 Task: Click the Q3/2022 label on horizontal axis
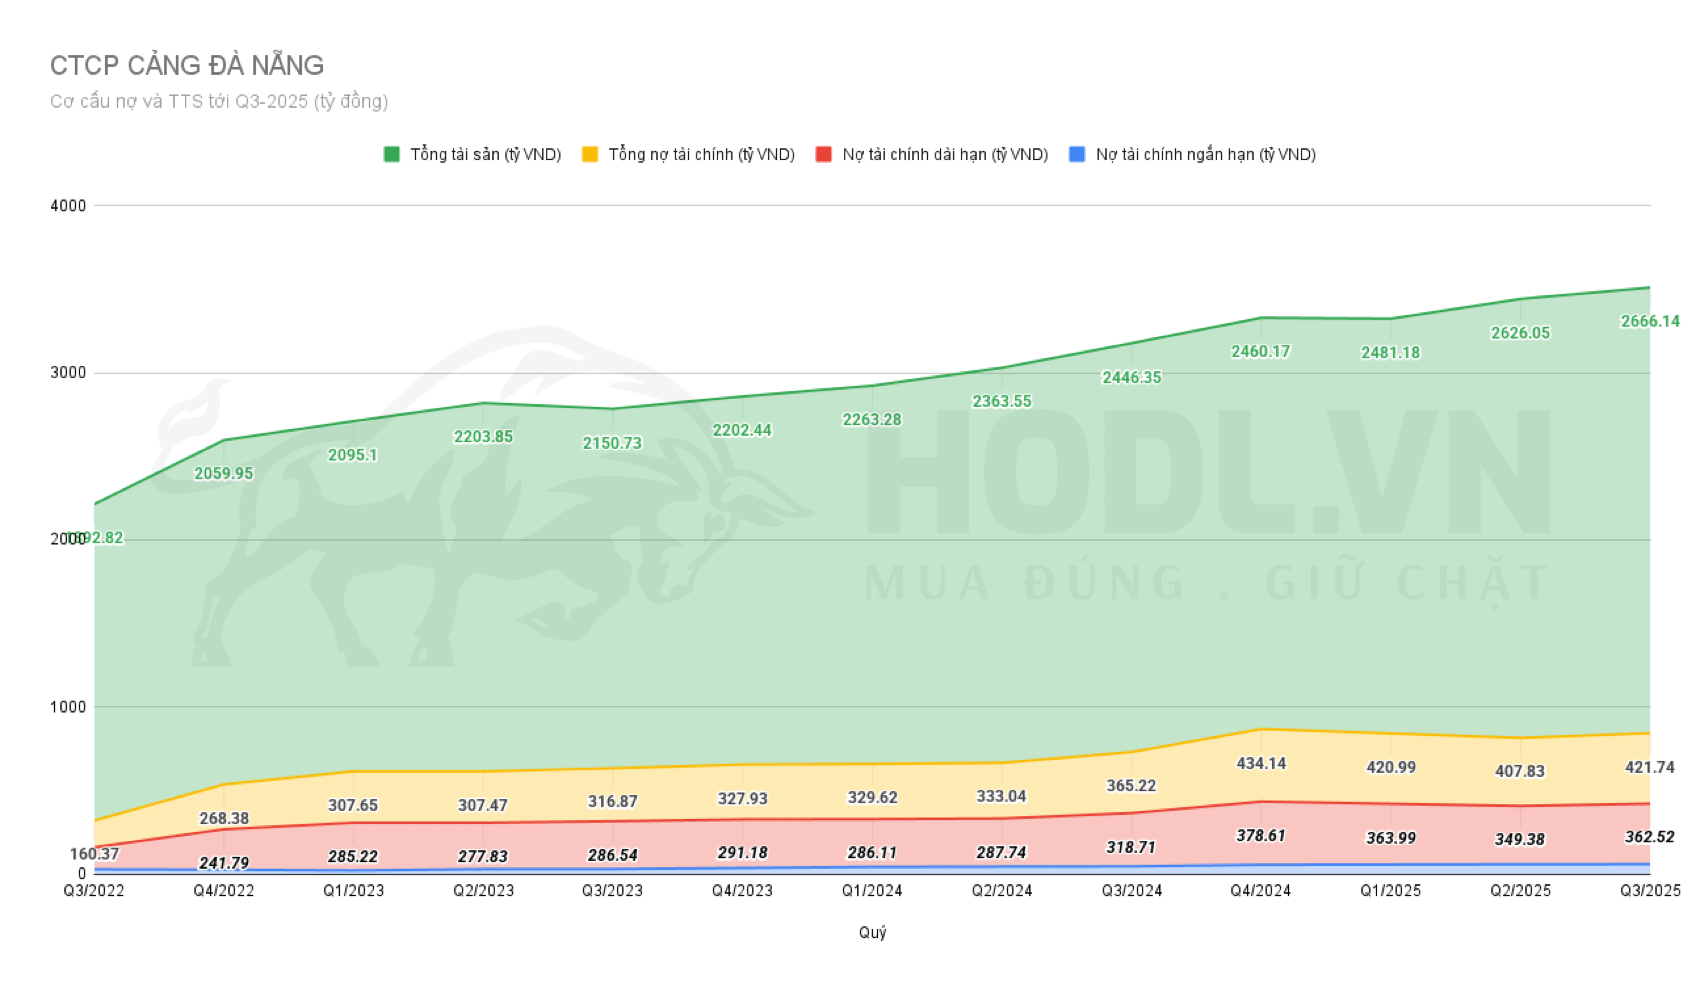pos(94,890)
